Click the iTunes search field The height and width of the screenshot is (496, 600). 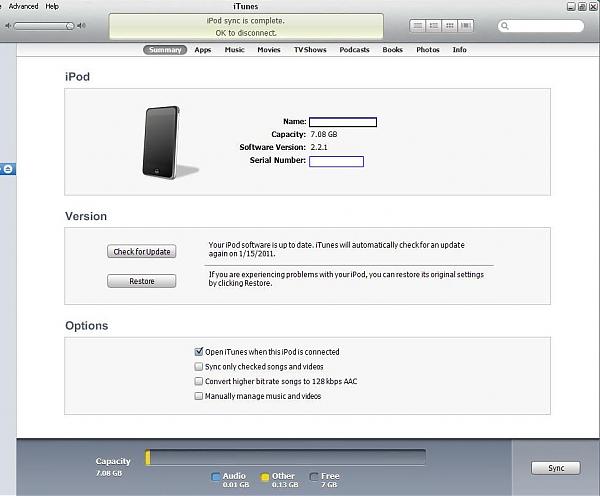point(541,26)
